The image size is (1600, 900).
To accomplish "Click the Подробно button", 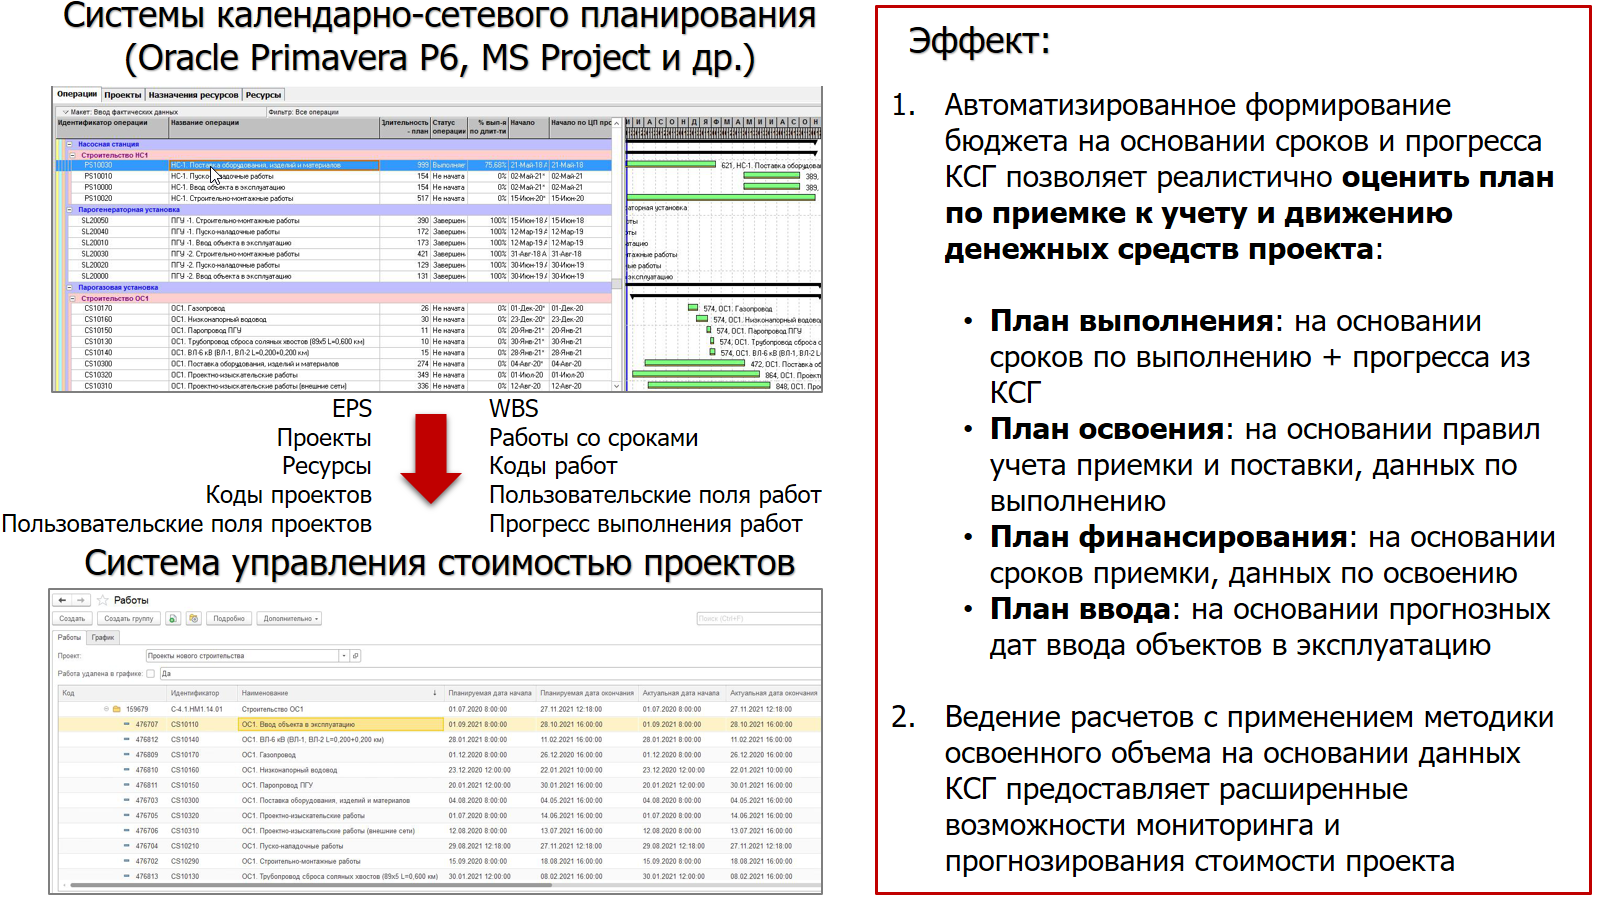I will point(229,618).
